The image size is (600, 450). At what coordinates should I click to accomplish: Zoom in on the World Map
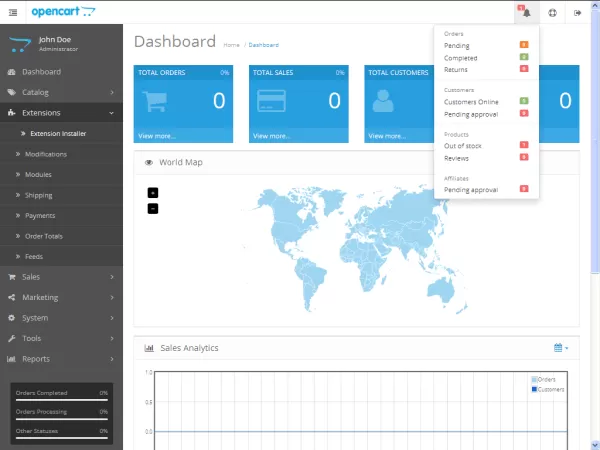152,192
